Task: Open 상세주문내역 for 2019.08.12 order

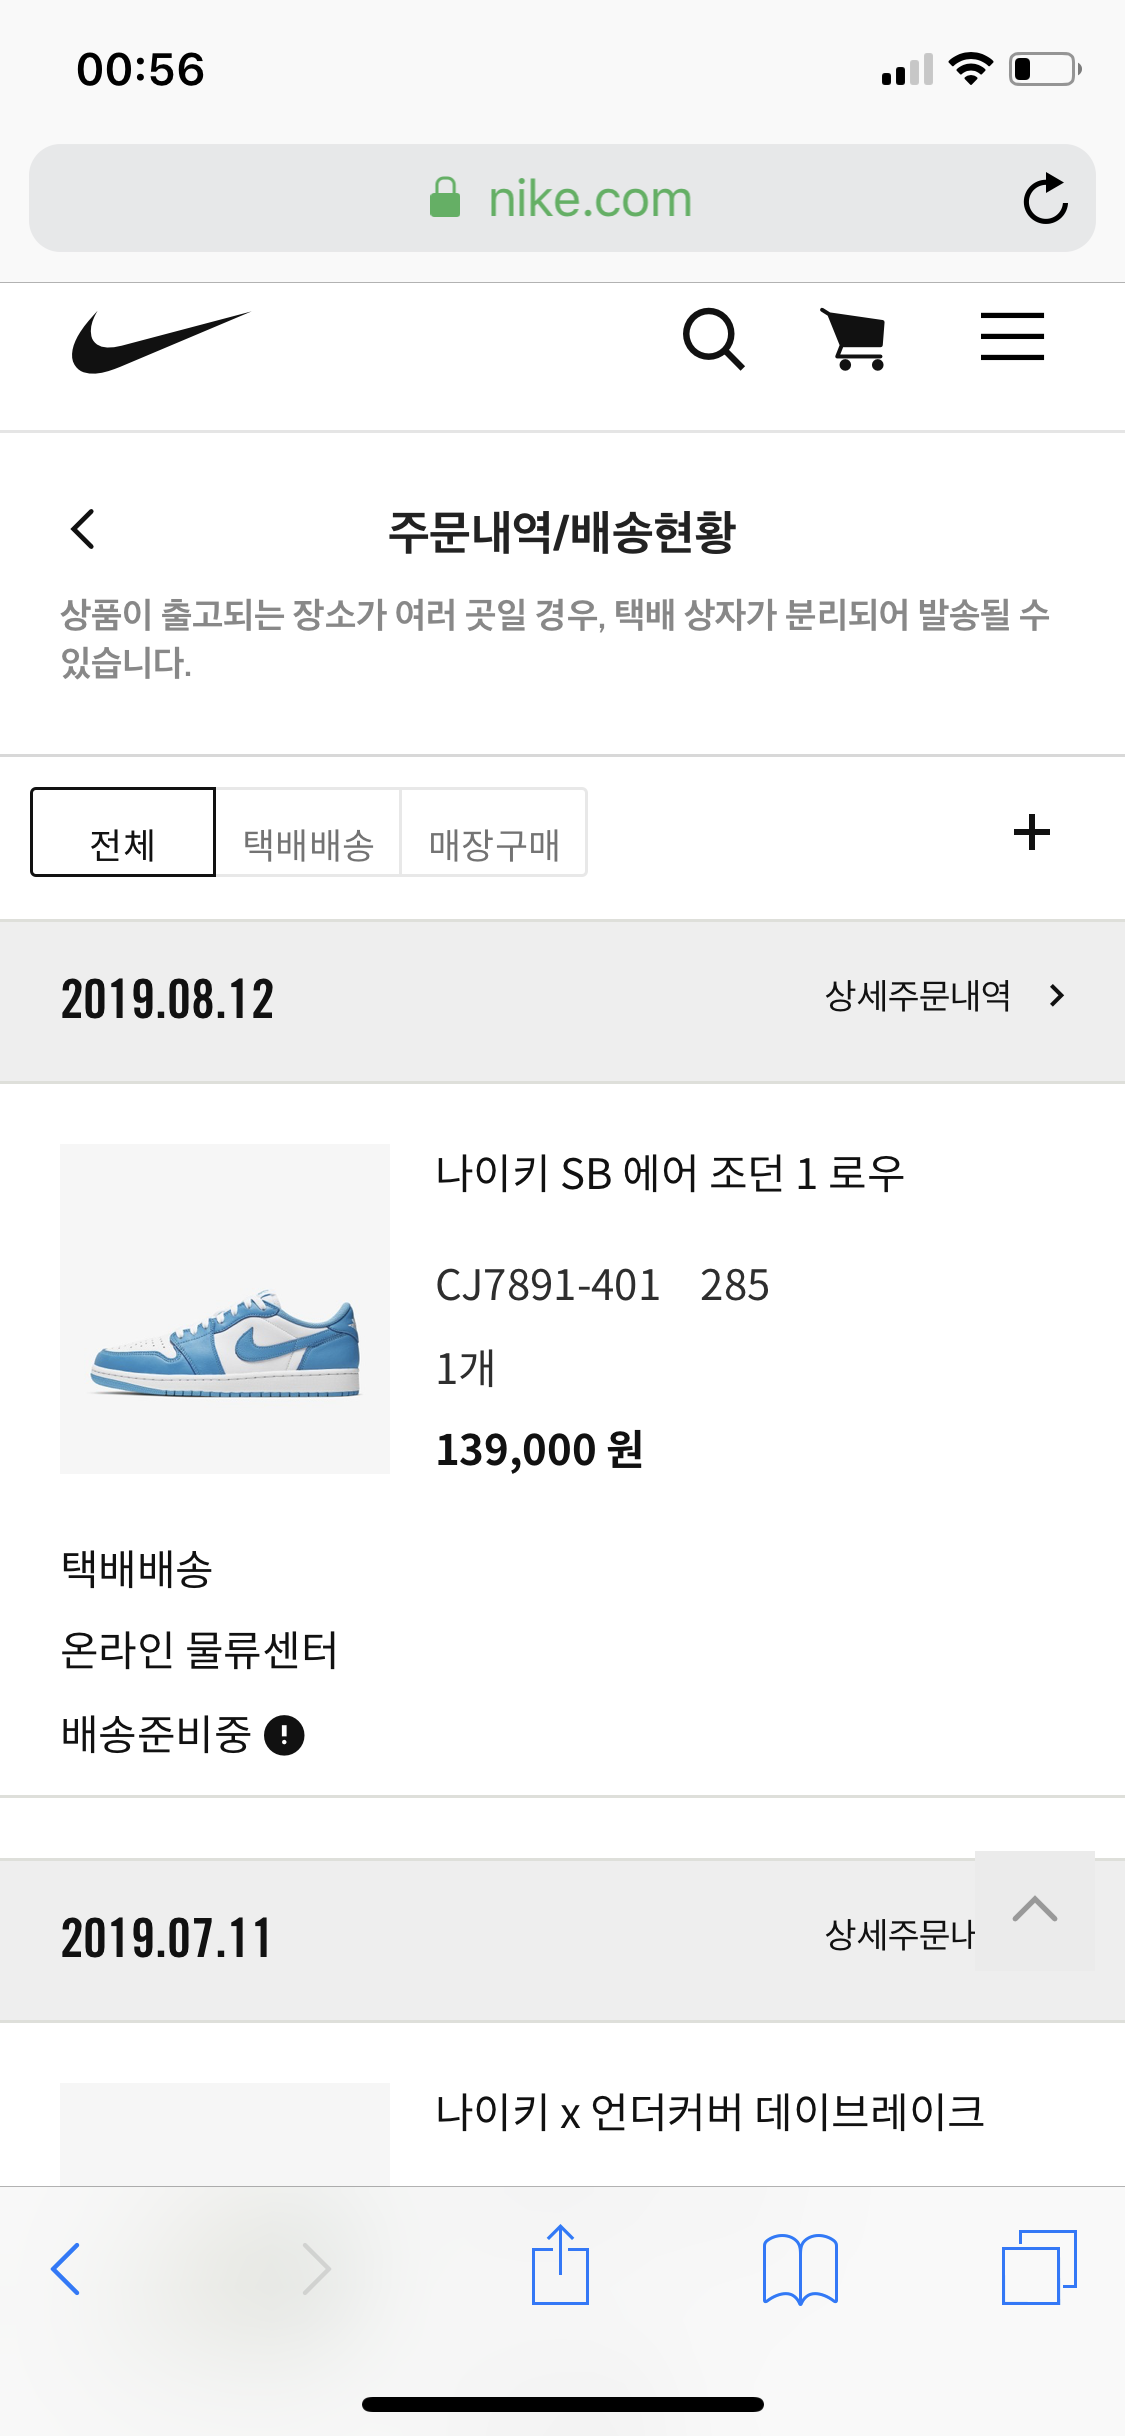Action: pyautogui.click(x=944, y=996)
